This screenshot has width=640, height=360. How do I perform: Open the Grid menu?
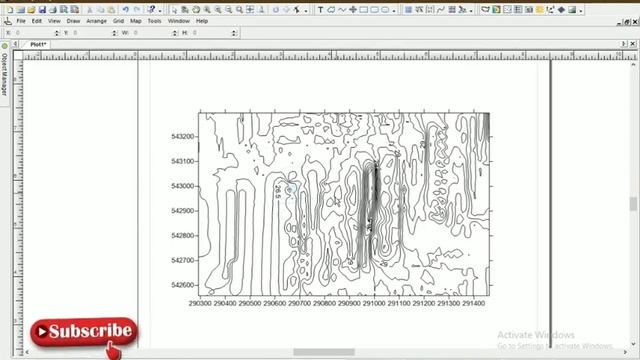click(118, 21)
